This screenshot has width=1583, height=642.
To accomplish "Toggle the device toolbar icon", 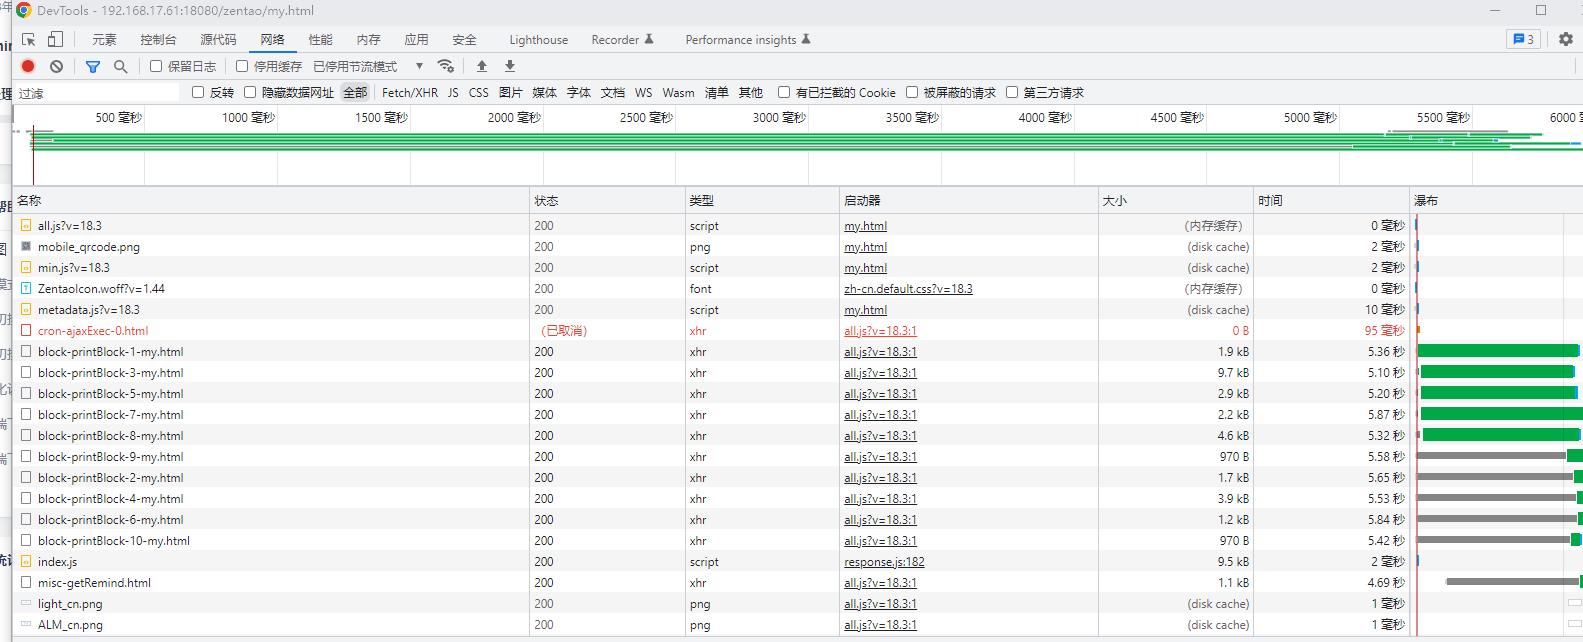I will [x=55, y=40].
